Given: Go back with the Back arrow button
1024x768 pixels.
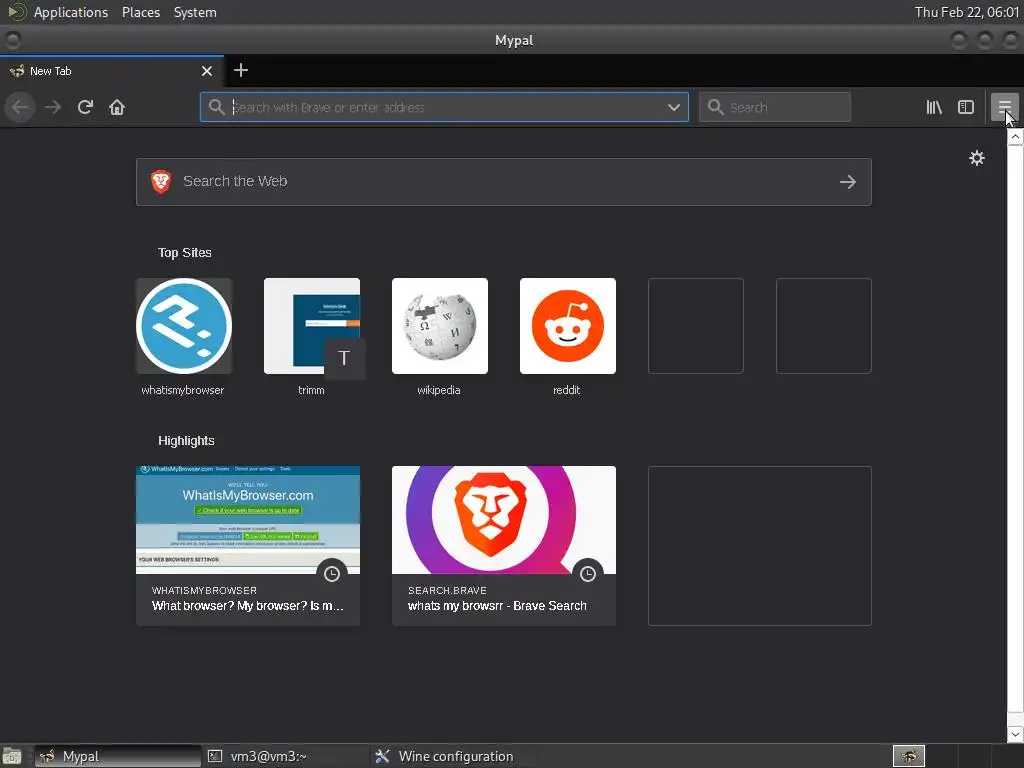Looking at the screenshot, I should 20,107.
